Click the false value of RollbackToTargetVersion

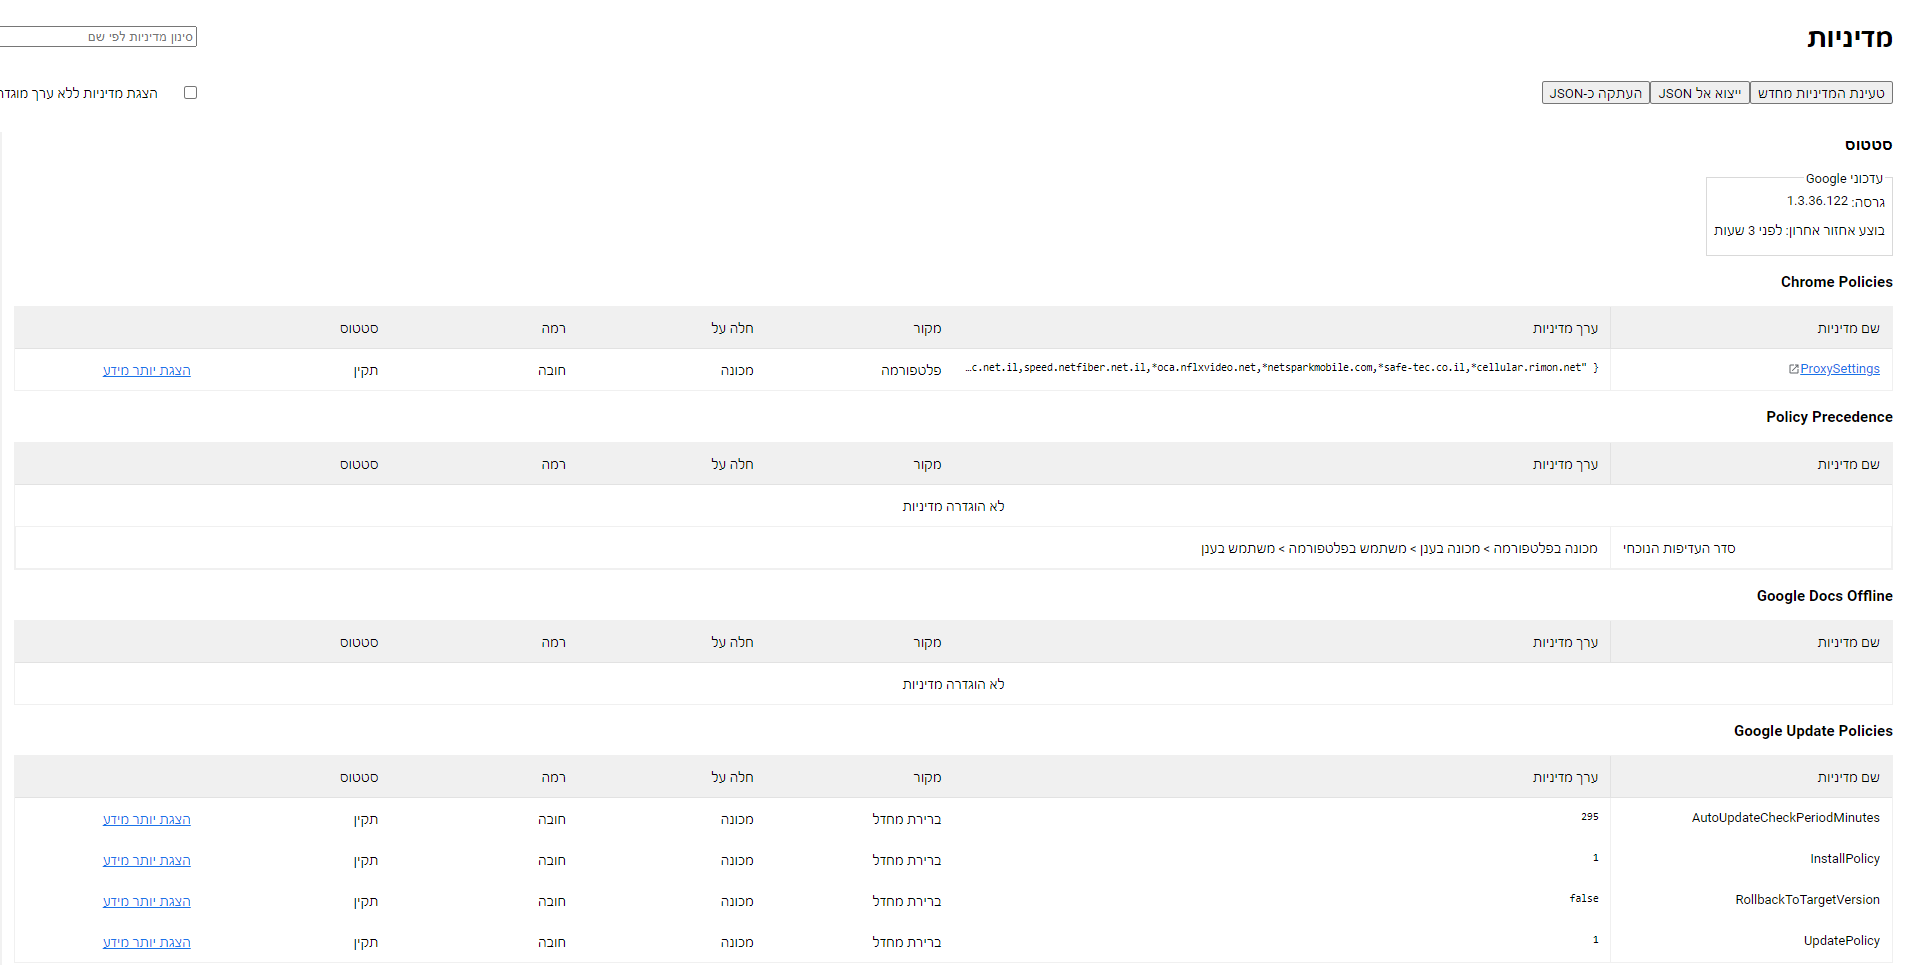click(1583, 899)
